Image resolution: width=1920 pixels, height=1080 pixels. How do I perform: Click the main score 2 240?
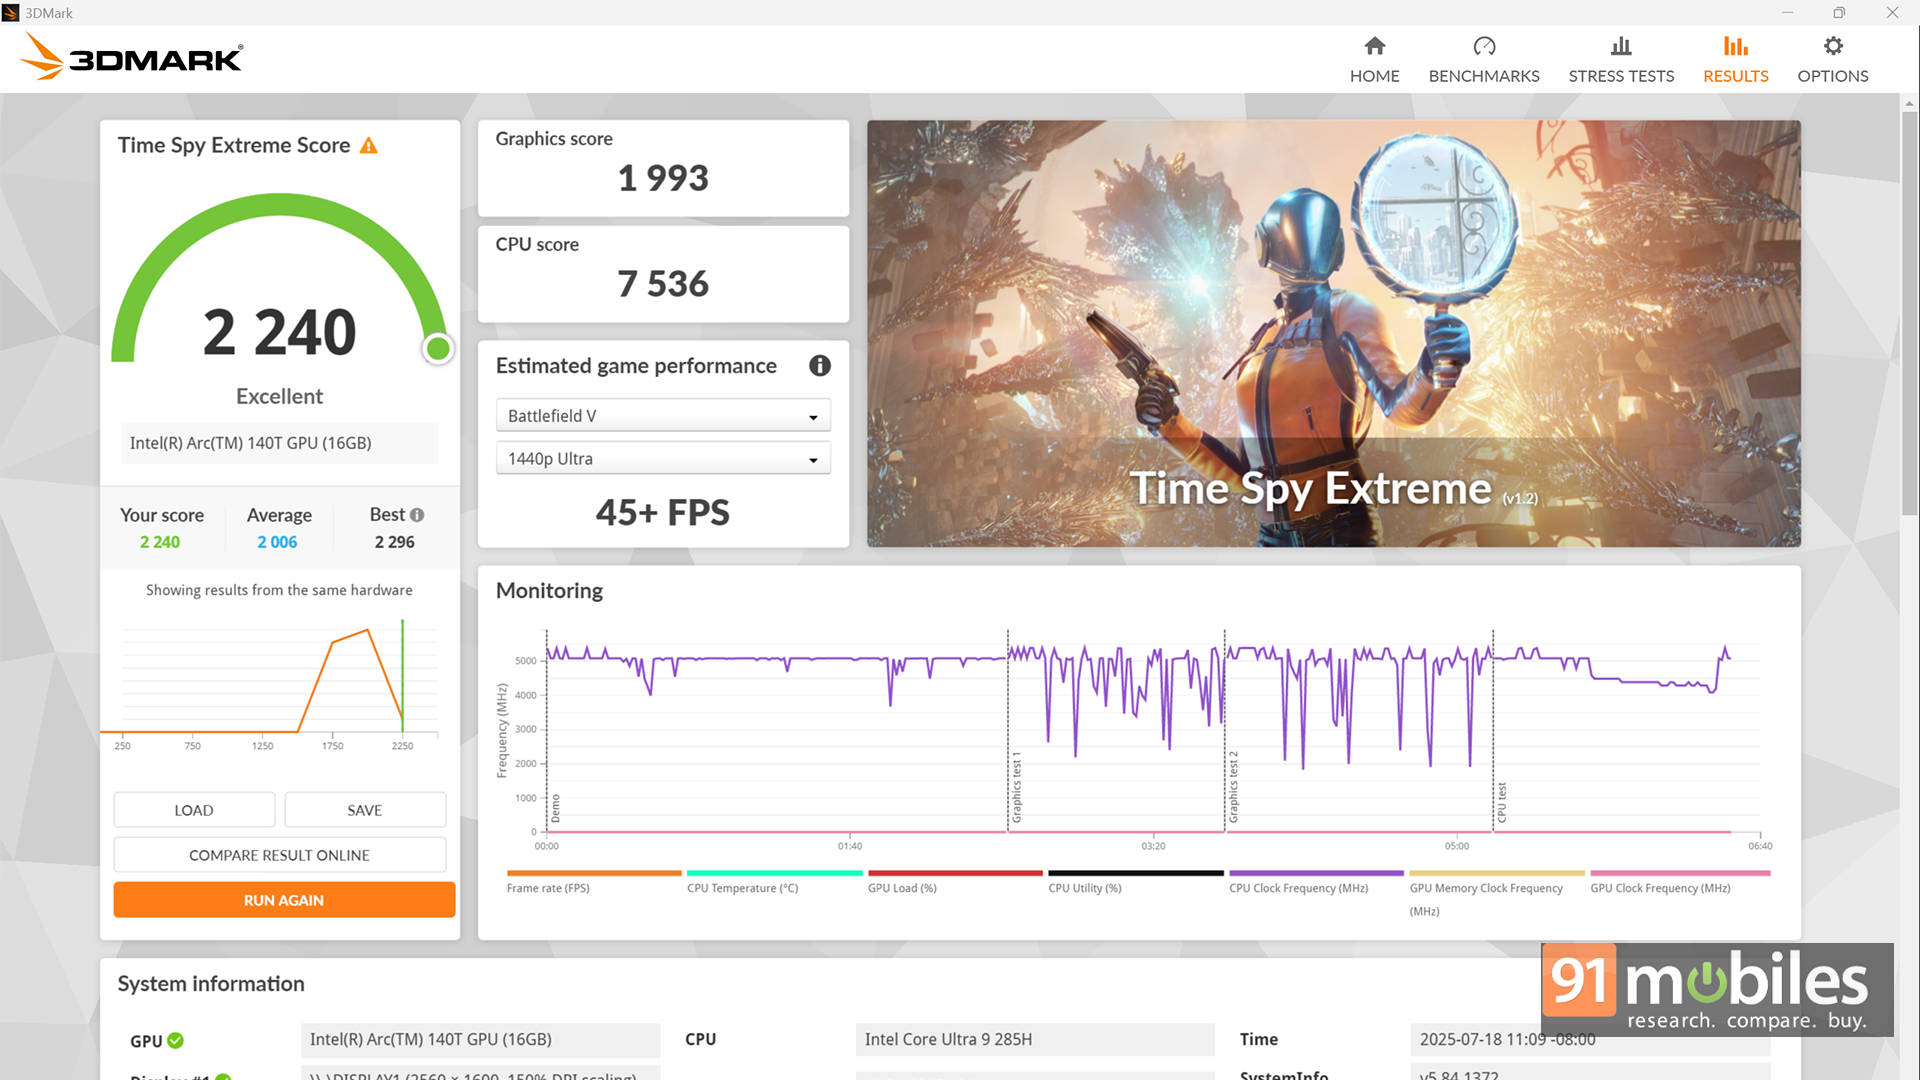click(280, 332)
